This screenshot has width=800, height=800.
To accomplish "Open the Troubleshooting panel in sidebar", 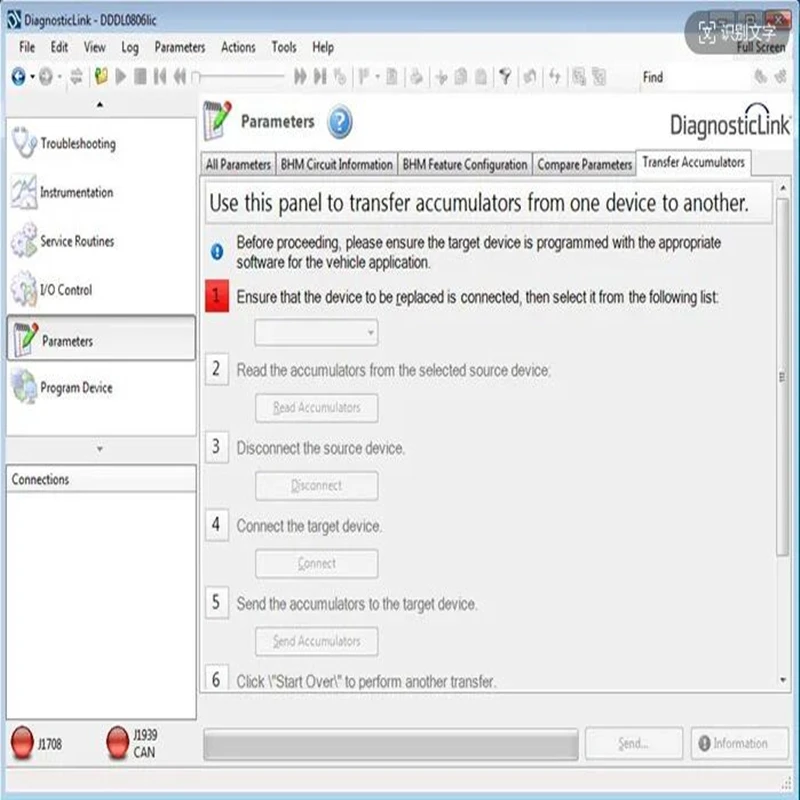I will click(101, 143).
